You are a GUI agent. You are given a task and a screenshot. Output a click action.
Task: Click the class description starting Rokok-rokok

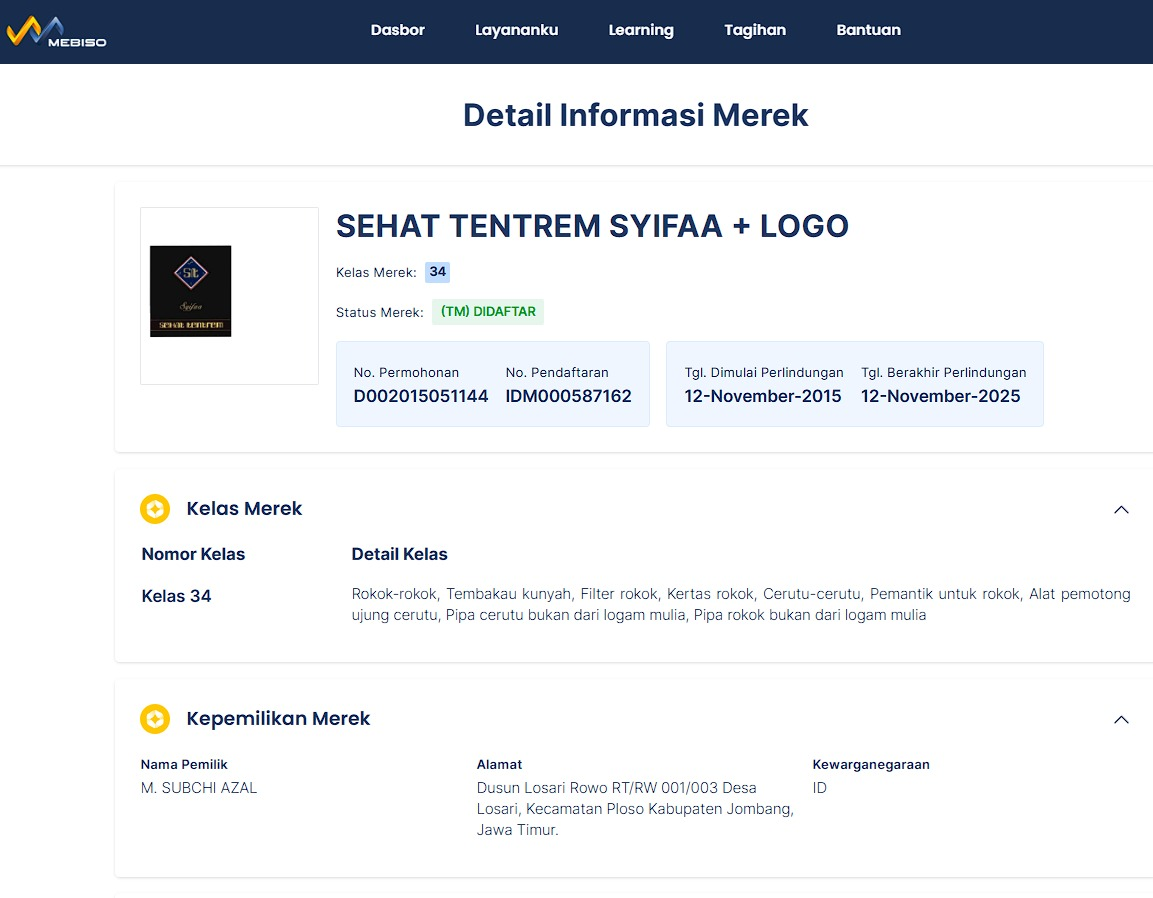coord(740,605)
